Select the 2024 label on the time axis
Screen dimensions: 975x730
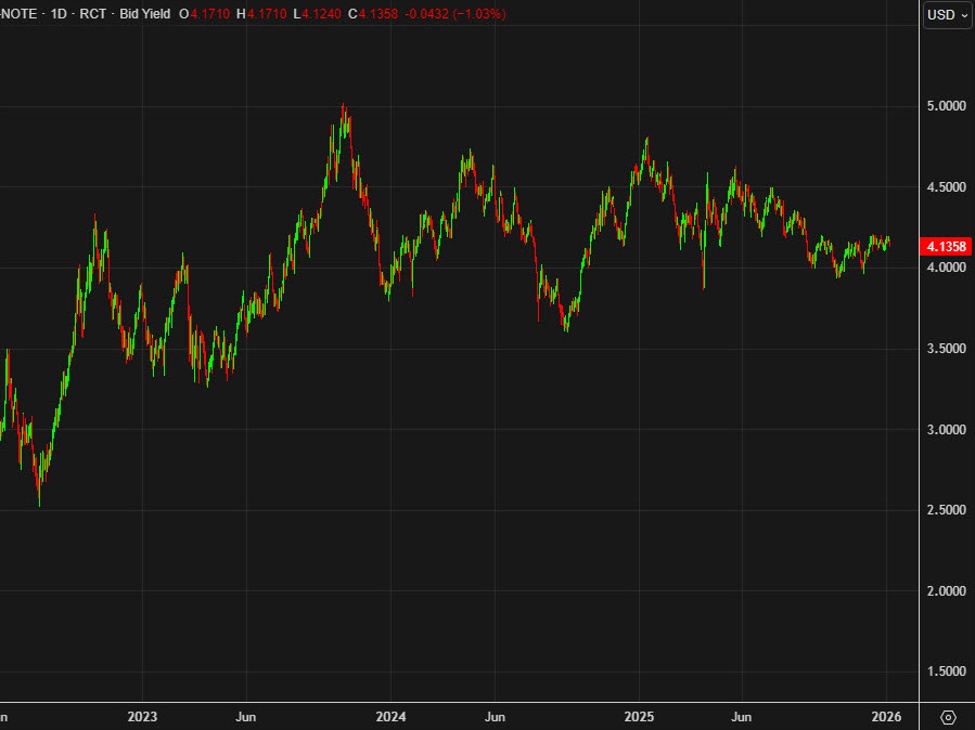pyautogui.click(x=390, y=717)
